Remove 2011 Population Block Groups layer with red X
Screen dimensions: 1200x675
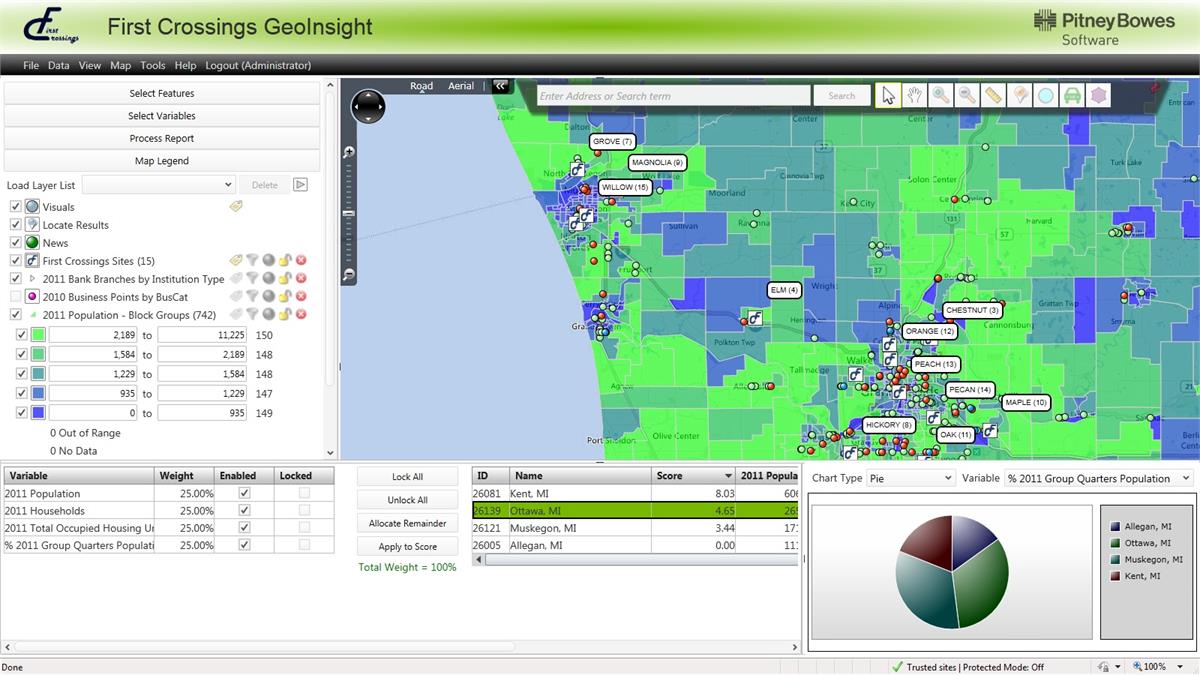301,315
